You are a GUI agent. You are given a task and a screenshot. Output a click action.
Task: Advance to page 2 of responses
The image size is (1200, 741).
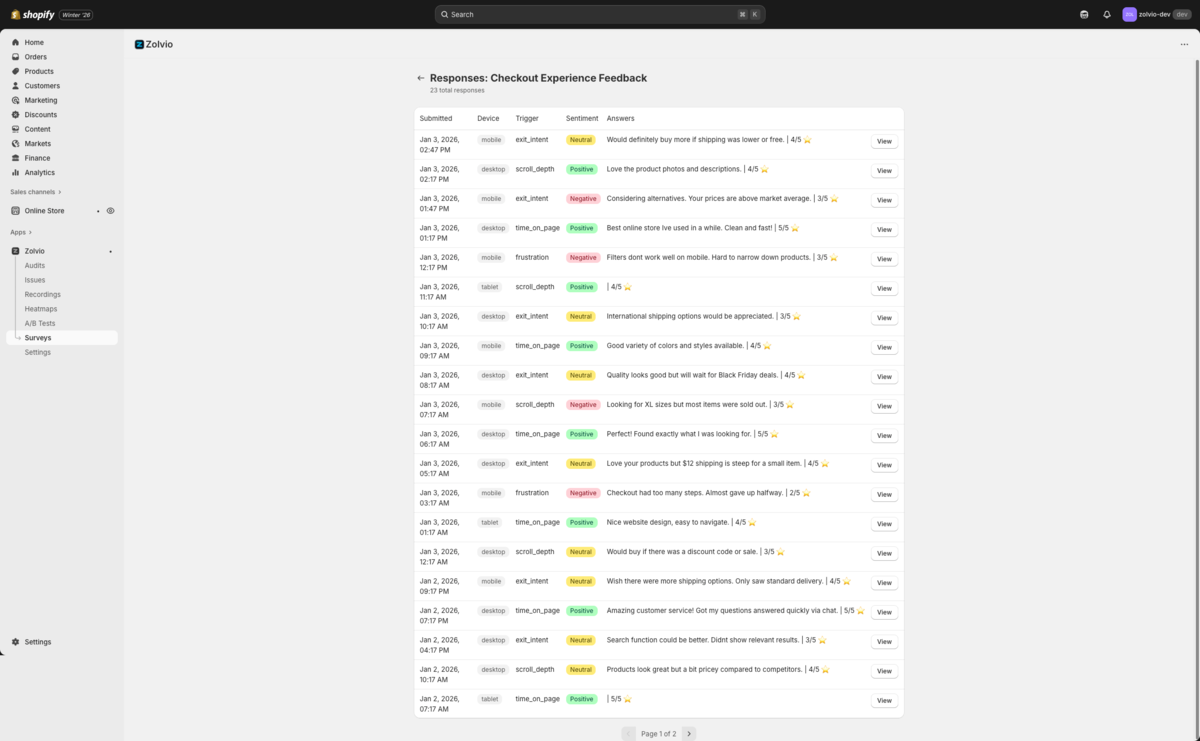coord(689,733)
